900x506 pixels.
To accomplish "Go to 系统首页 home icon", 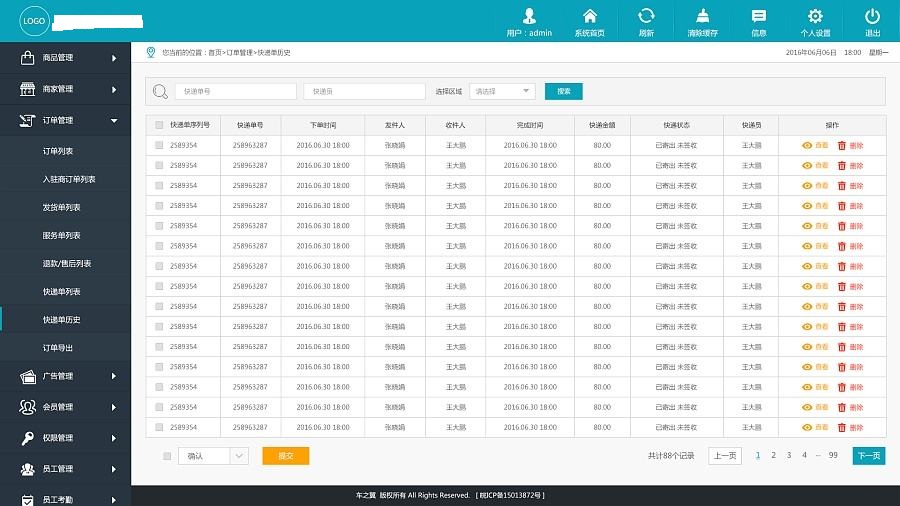I will [589, 15].
